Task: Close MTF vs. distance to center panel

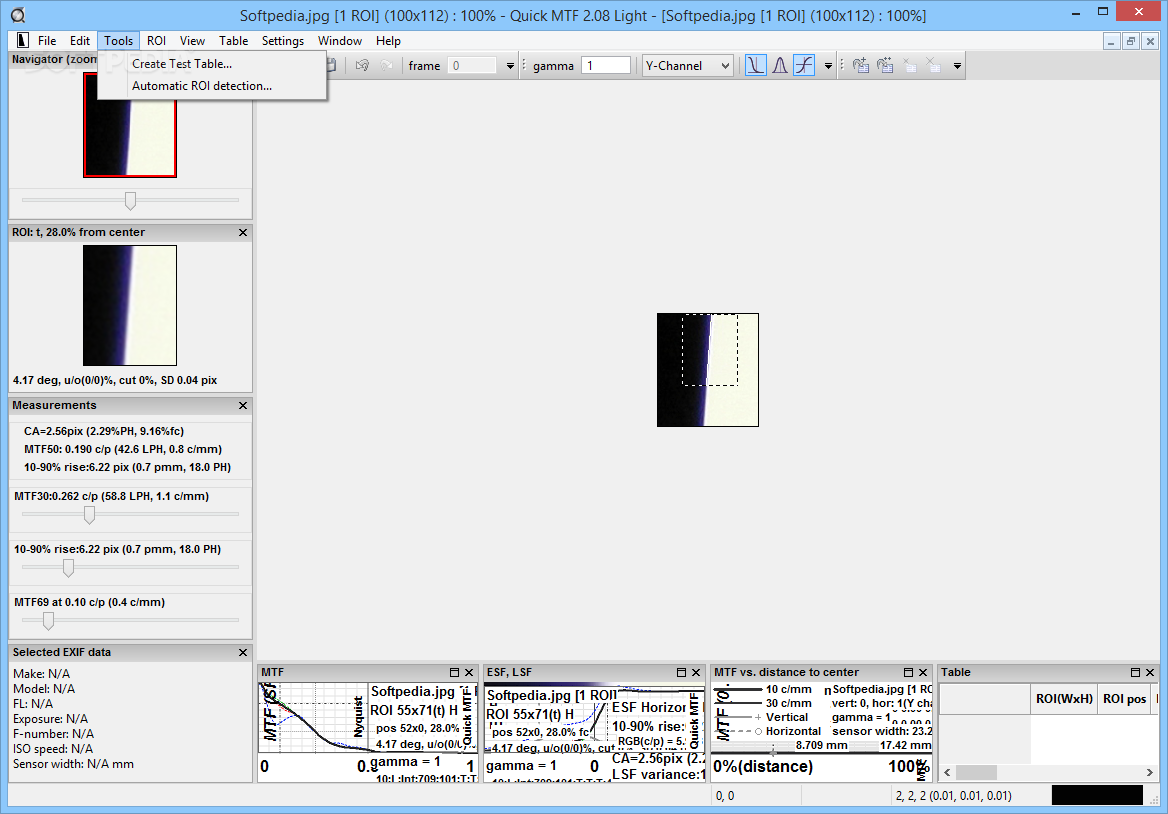Action: coord(923,672)
